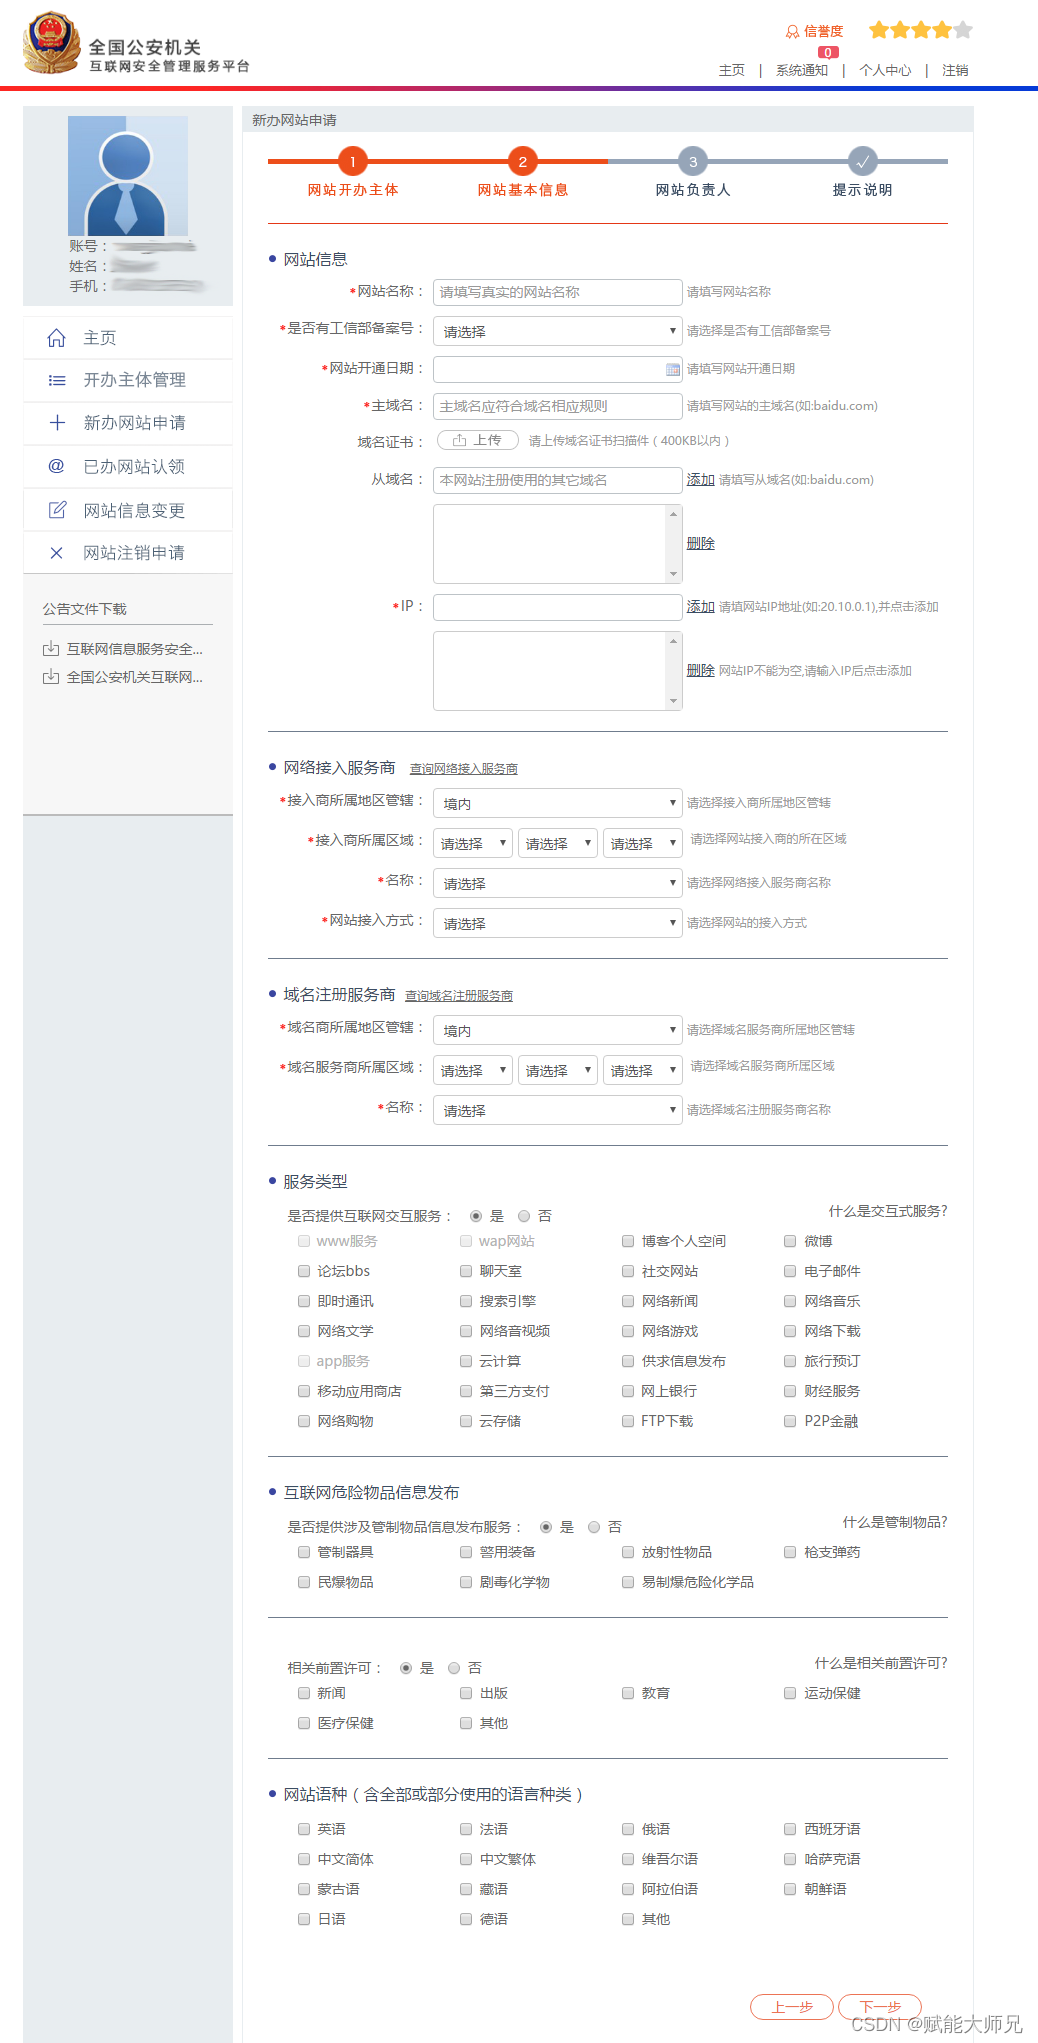The image size is (1038, 2043).
Task: Click the checkmark step circle 提示说明
Action: click(x=863, y=161)
